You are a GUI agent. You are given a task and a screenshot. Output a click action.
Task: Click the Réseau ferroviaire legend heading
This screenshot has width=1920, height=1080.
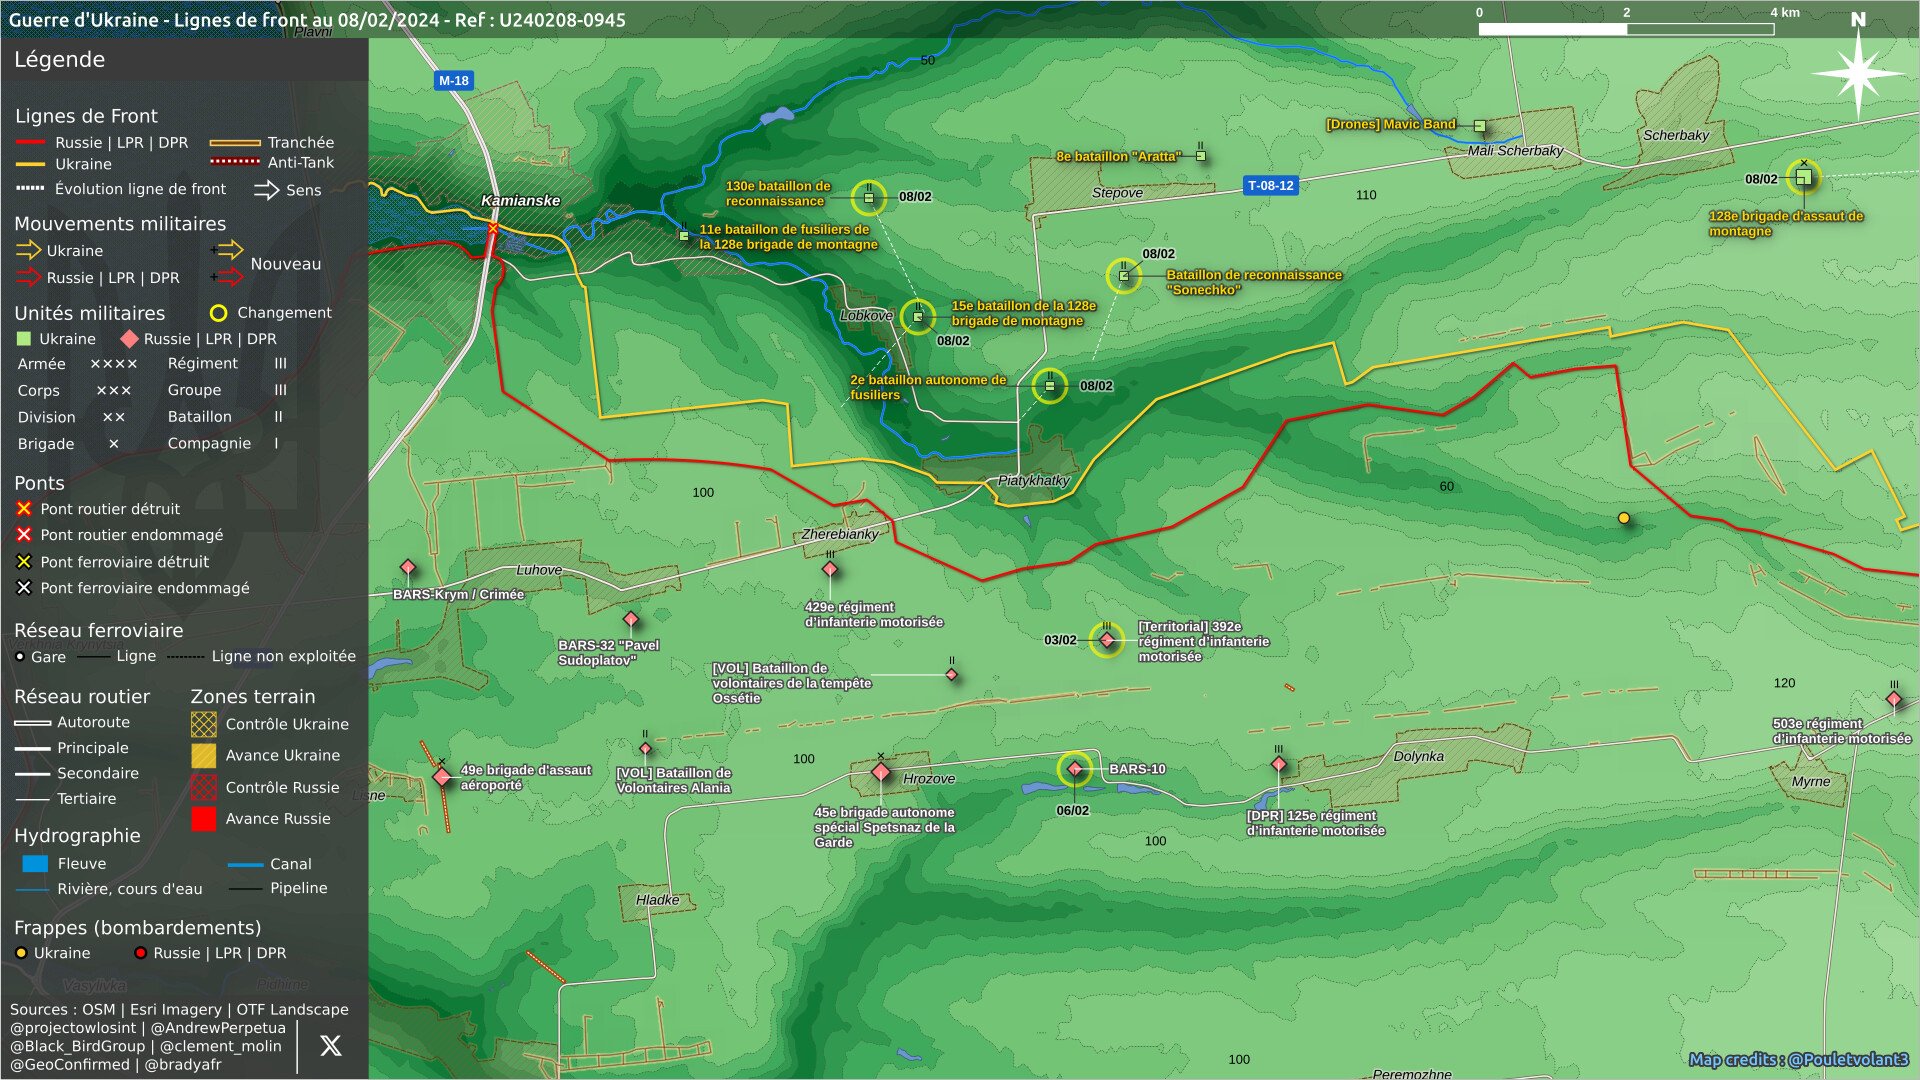tap(98, 631)
